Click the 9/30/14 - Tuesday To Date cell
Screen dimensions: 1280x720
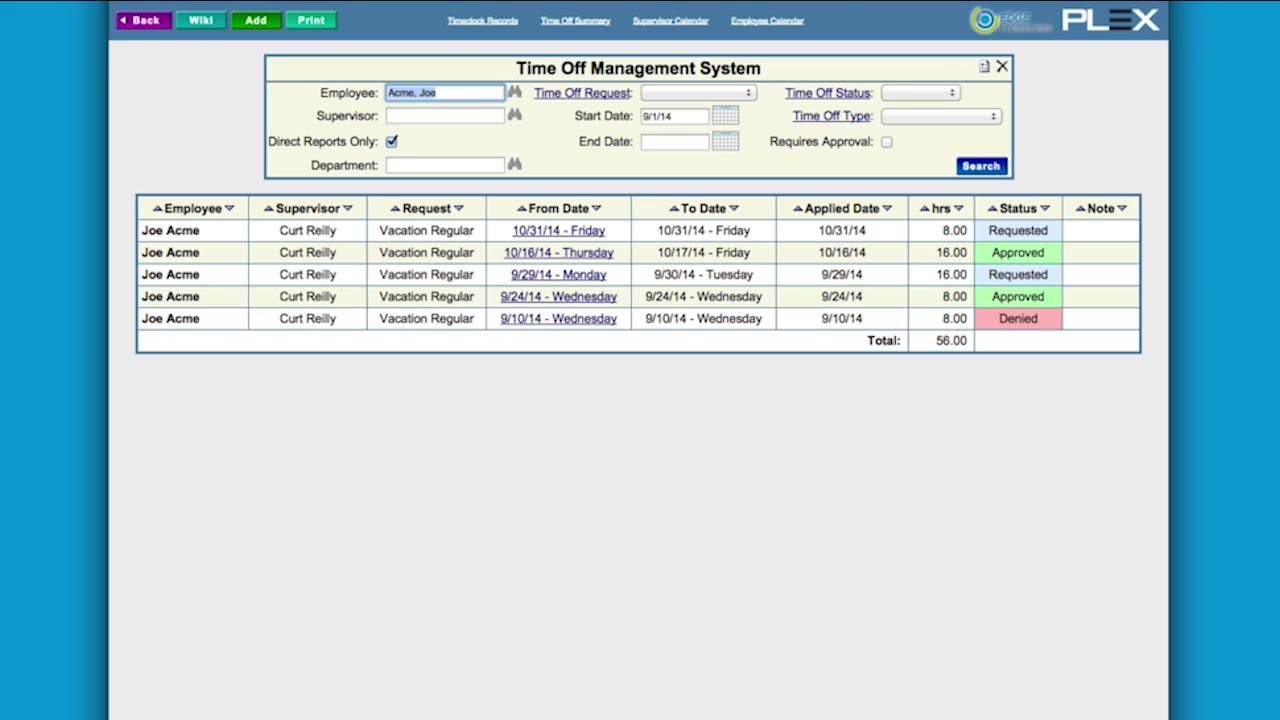tap(704, 275)
